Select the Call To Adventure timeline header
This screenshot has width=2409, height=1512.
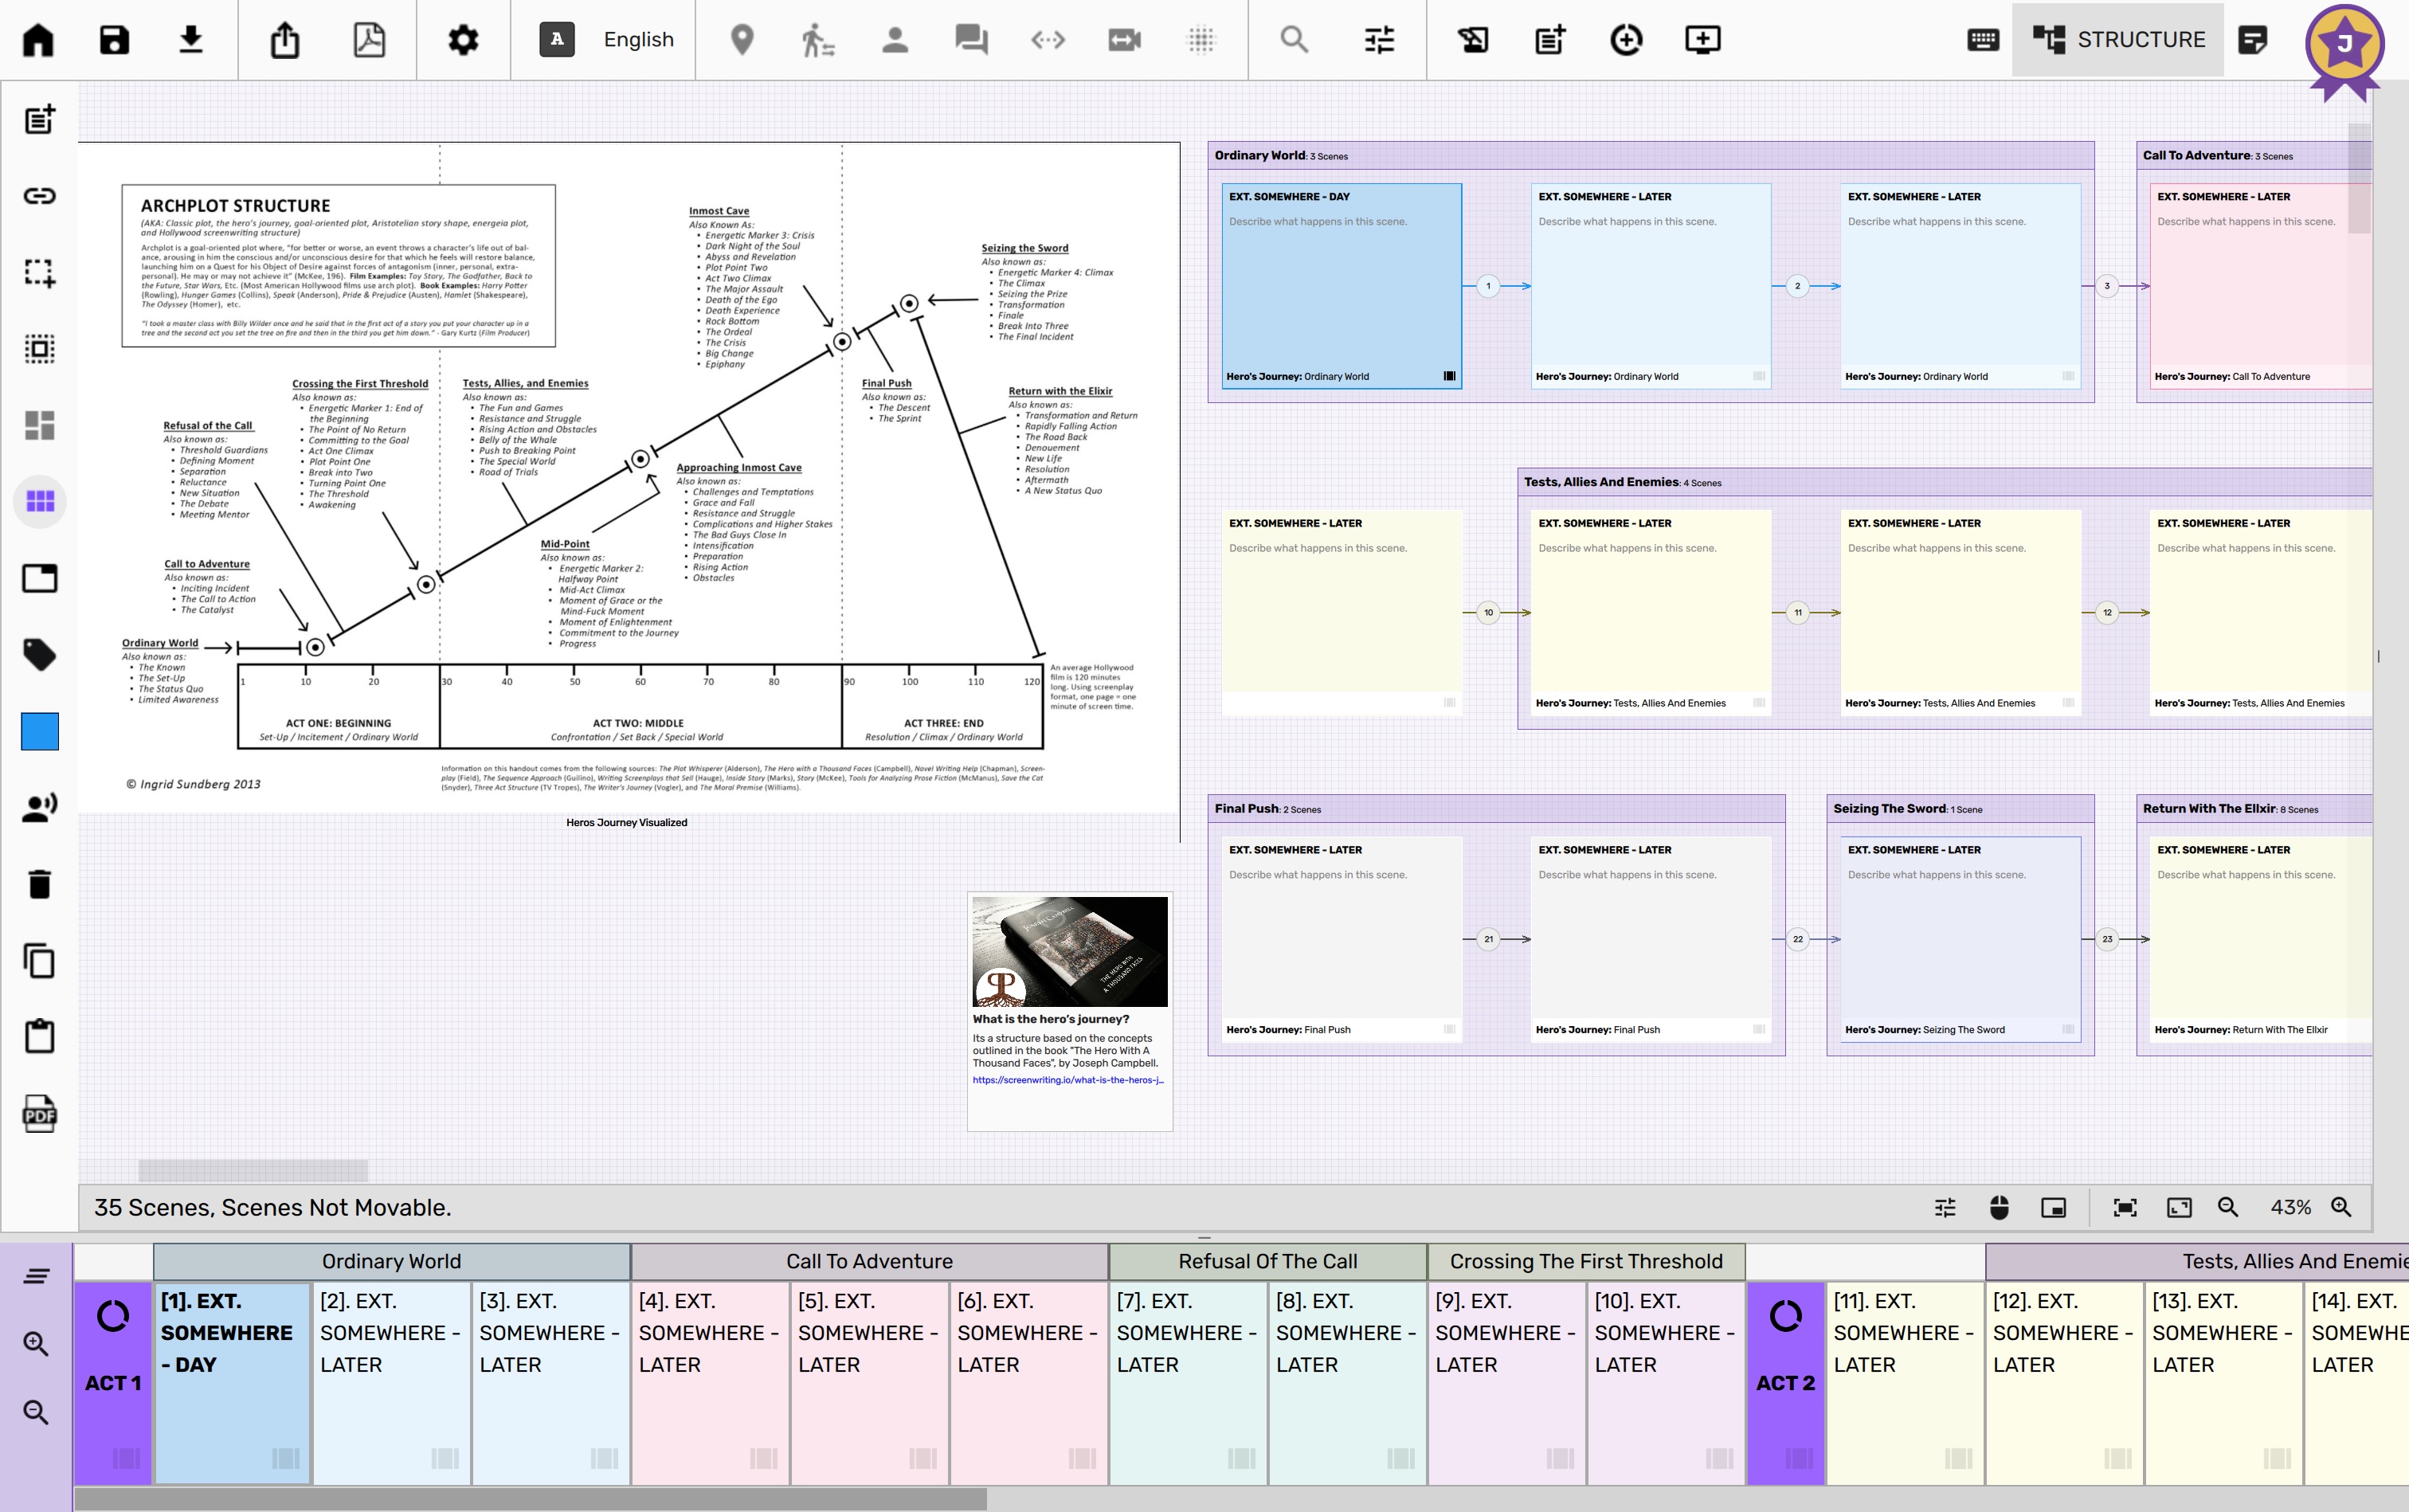point(869,1261)
